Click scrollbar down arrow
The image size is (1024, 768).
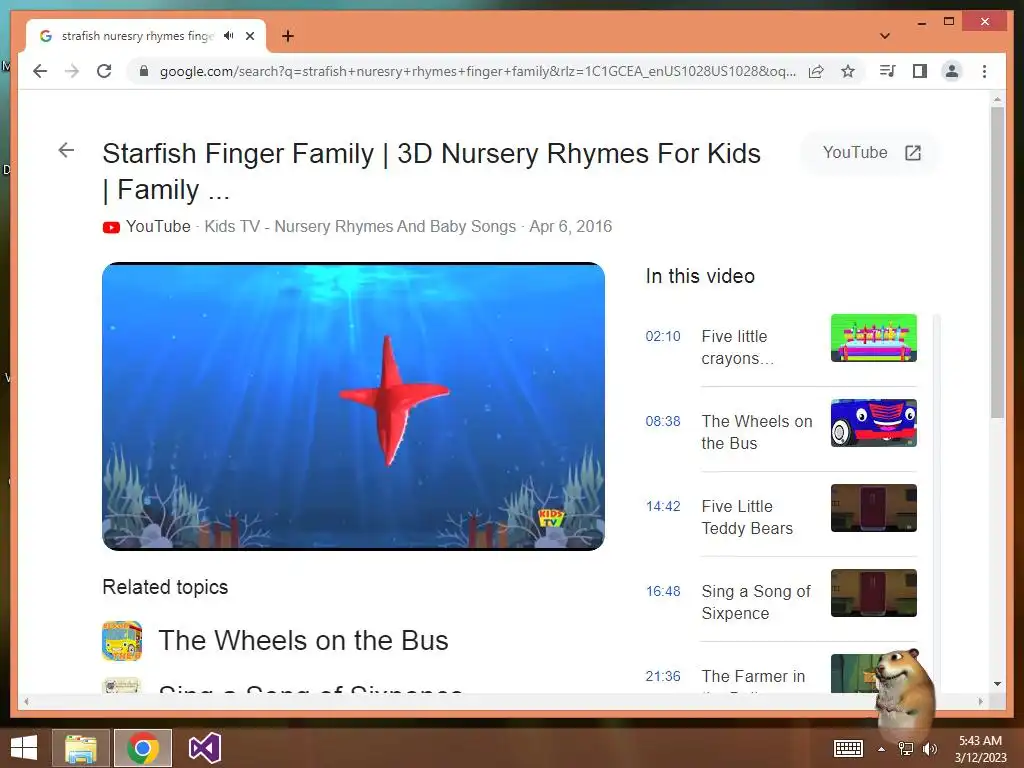coord(997,684)
